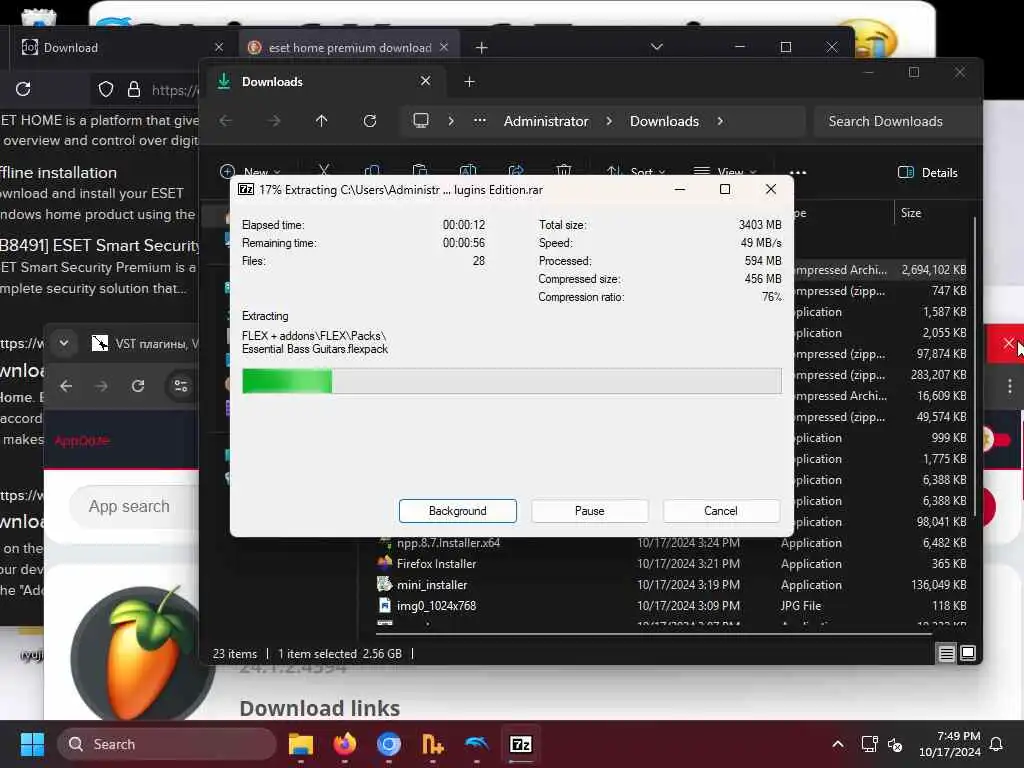The image size is (1024, 768).
Task: Close the Downloads Explorer tab
Action: [x=425, y=81]
